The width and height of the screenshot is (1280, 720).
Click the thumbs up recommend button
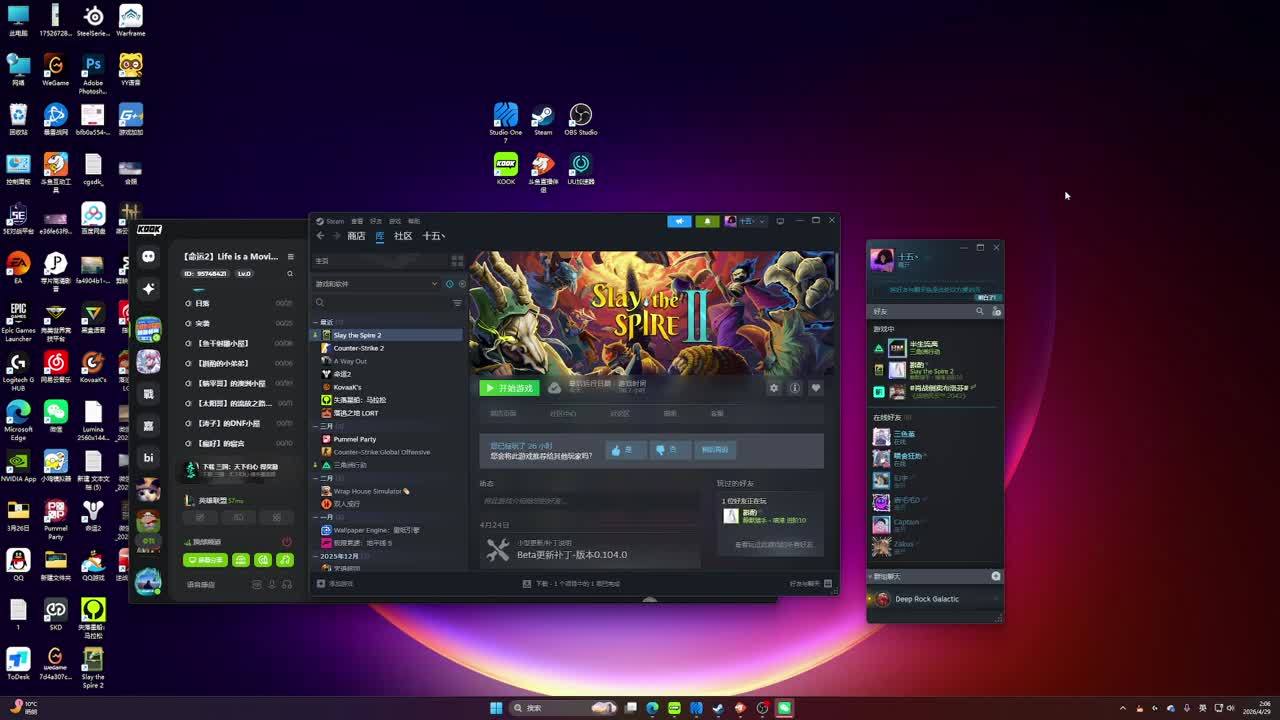pos(622,450)
